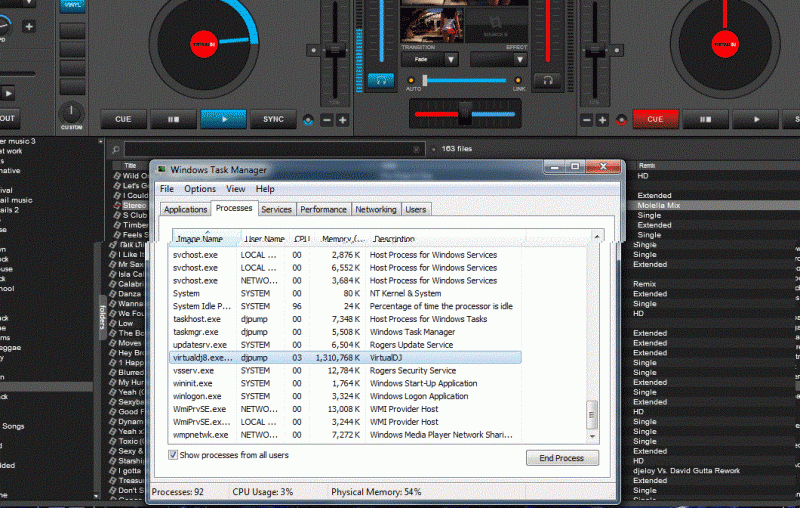
Task: Switch to the Applications tab
Action: coord(185,210)
